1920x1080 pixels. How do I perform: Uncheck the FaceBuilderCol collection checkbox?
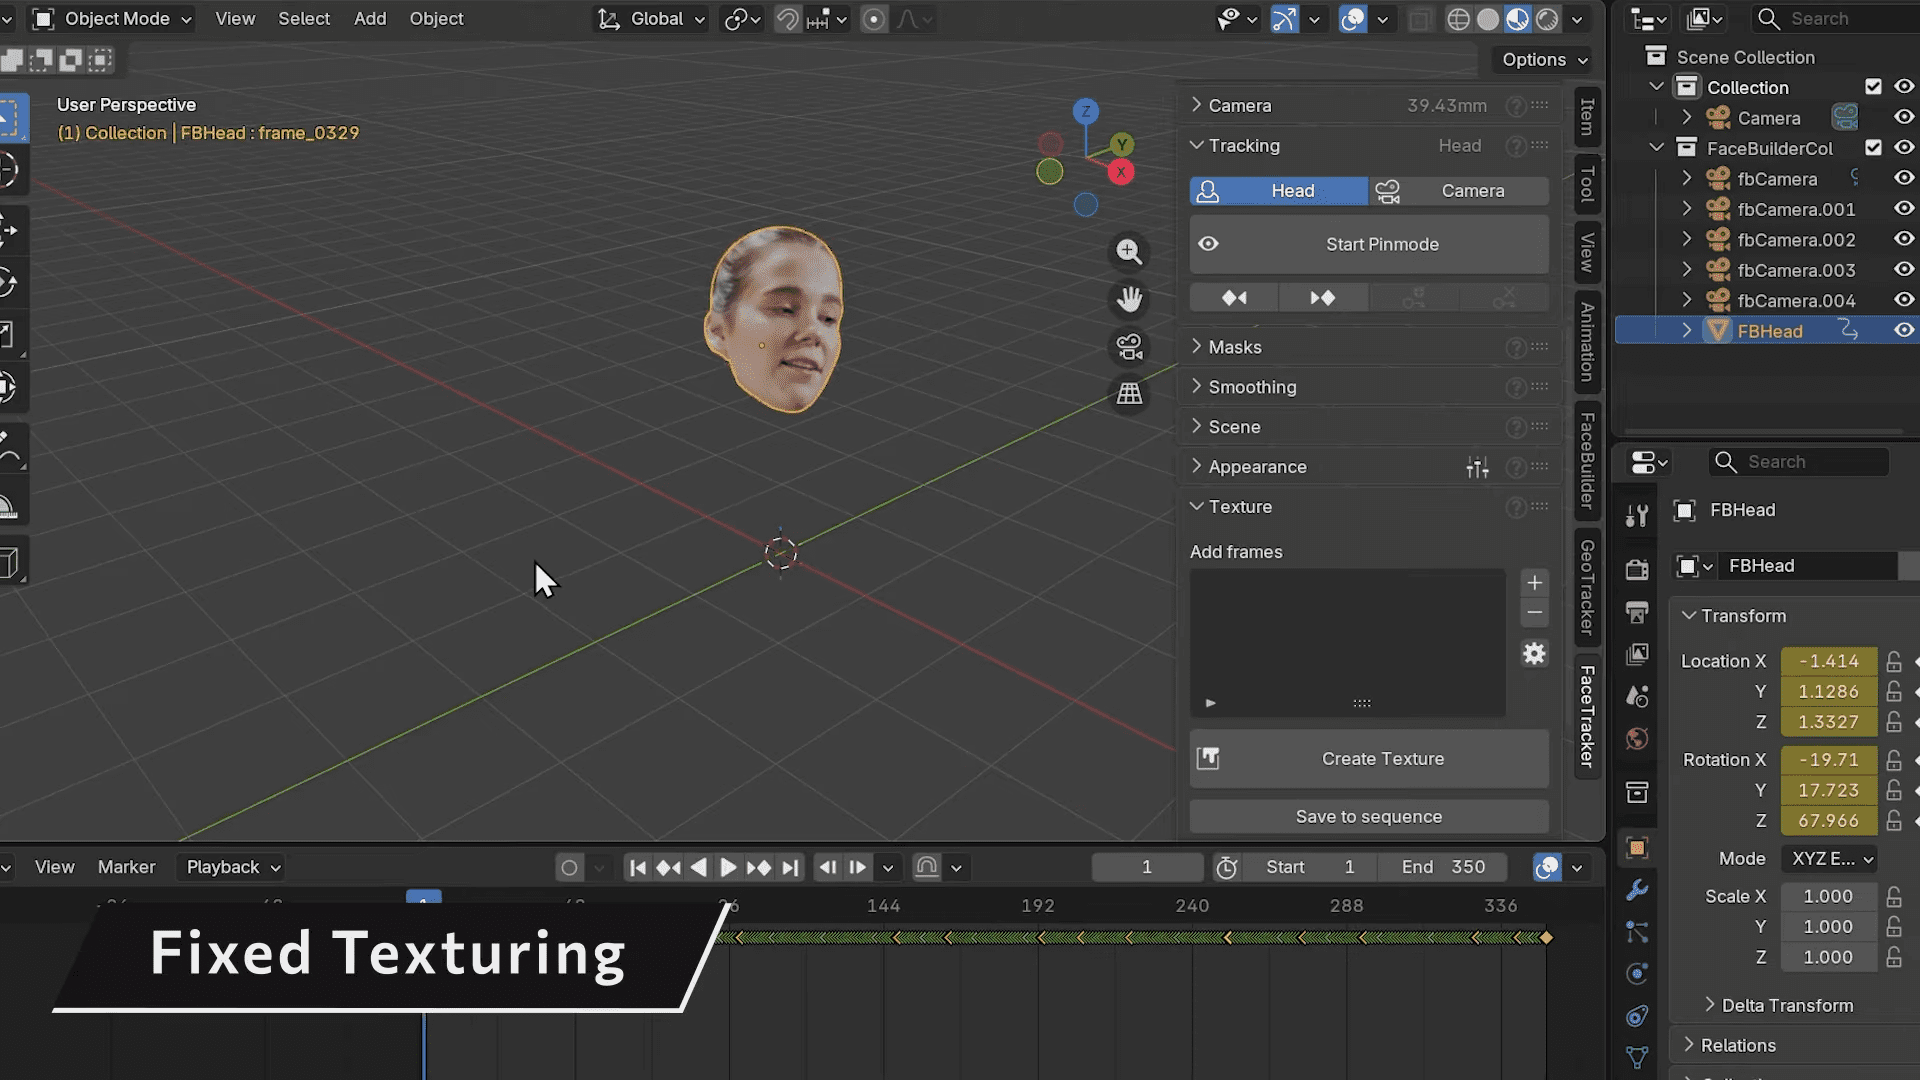coord(1875,147)
